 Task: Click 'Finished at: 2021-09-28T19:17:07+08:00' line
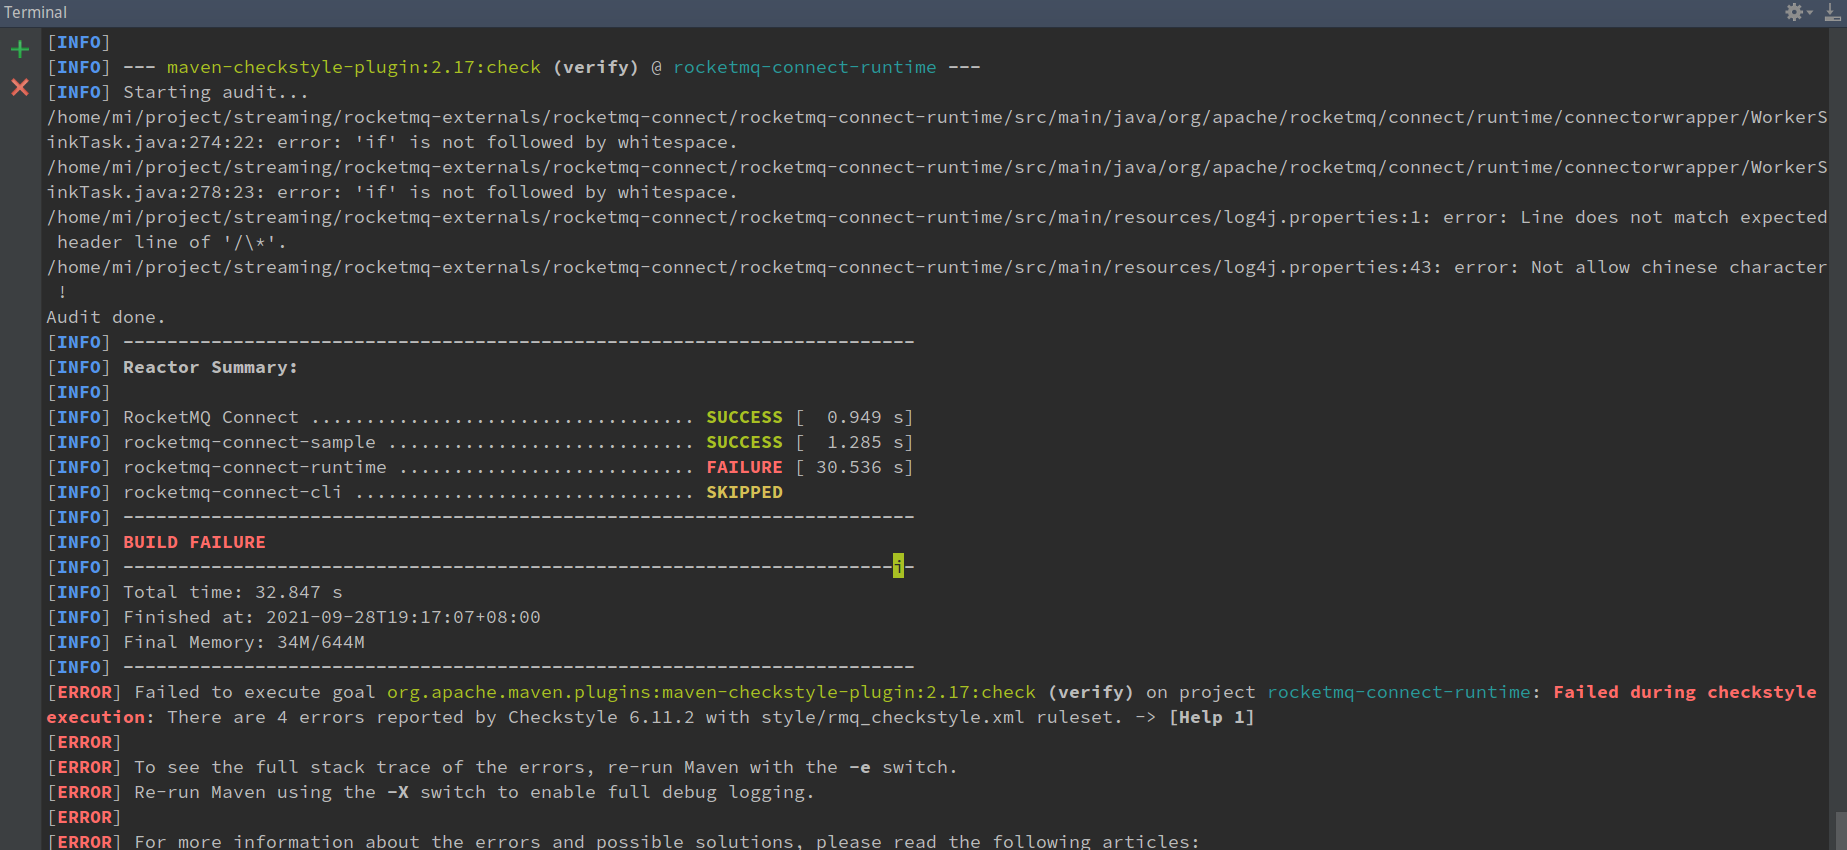332,617
